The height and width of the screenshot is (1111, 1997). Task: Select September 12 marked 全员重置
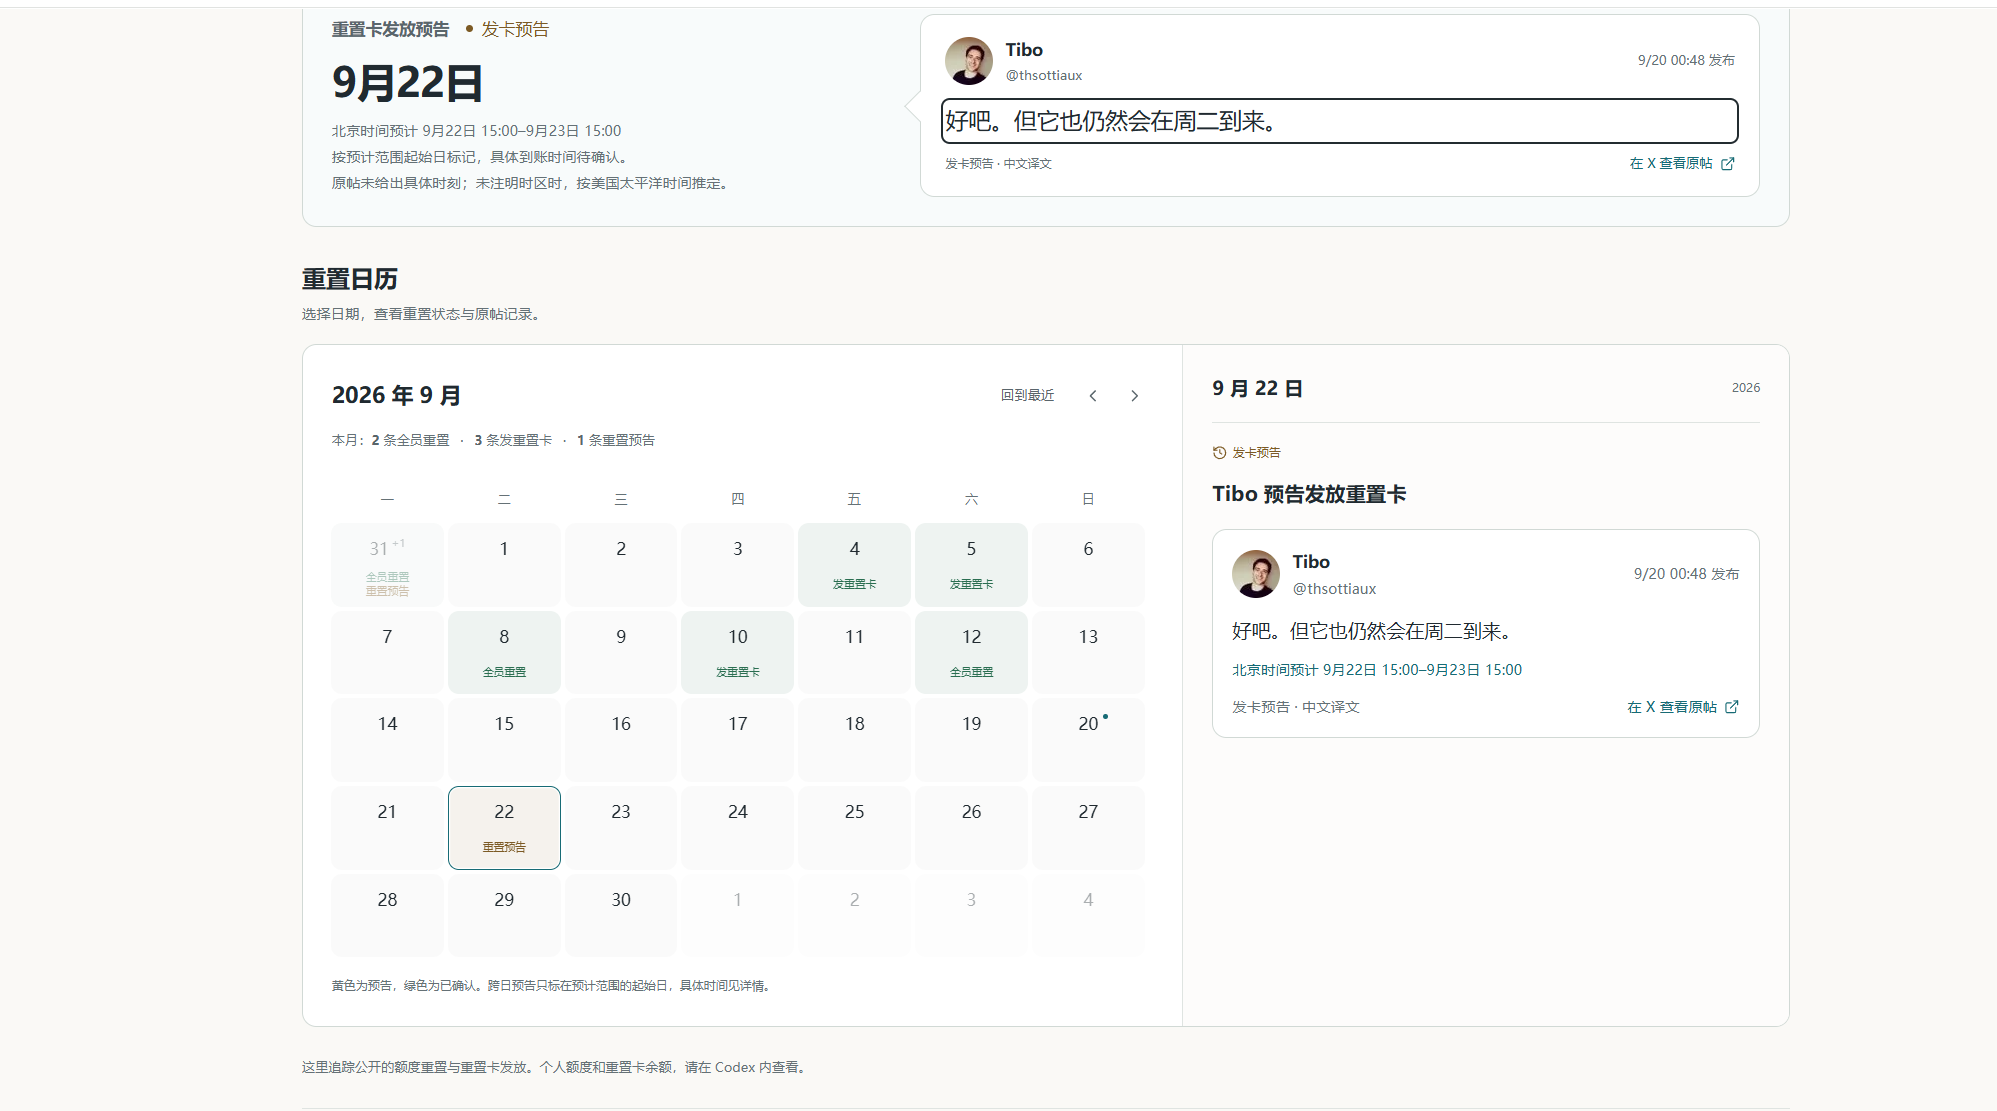tap(971, 652)
